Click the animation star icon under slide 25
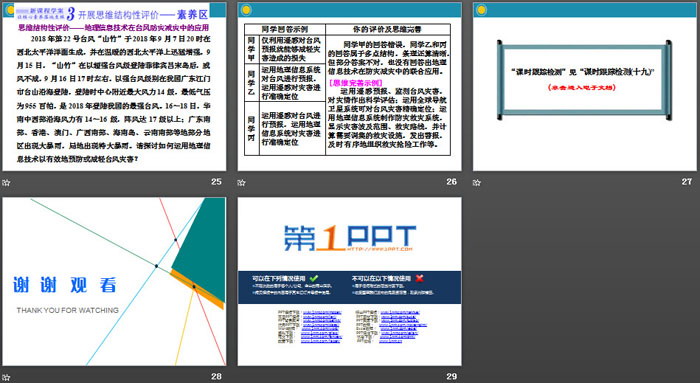700x383 pixels. (6, 183)
